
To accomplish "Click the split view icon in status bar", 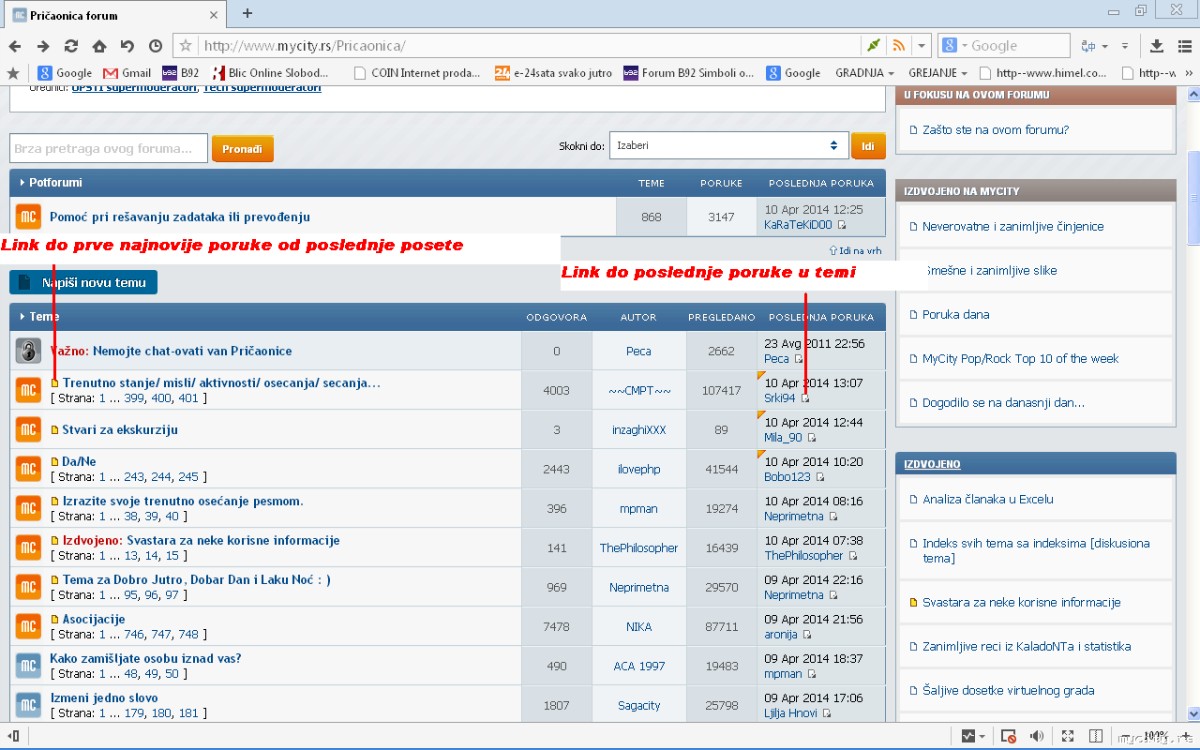I will click(x=1095, y=737).
